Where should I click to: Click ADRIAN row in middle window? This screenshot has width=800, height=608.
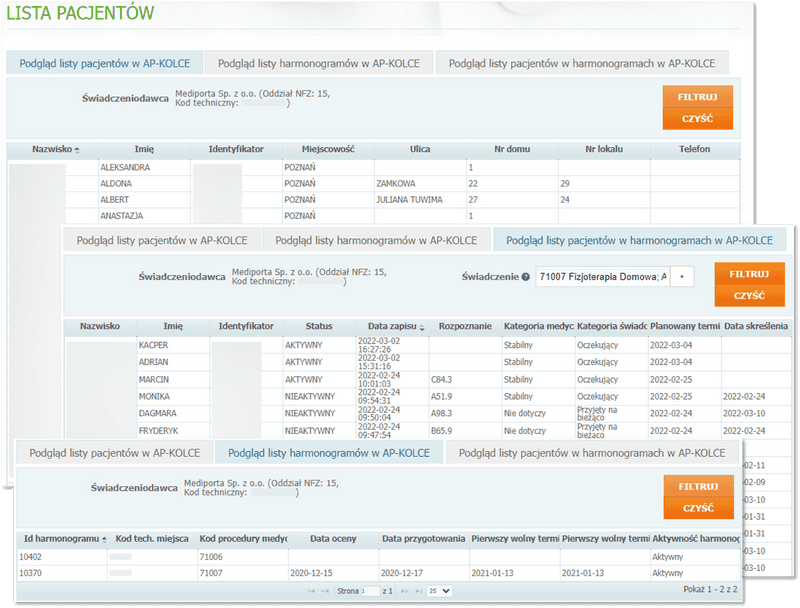coord(153,362)
